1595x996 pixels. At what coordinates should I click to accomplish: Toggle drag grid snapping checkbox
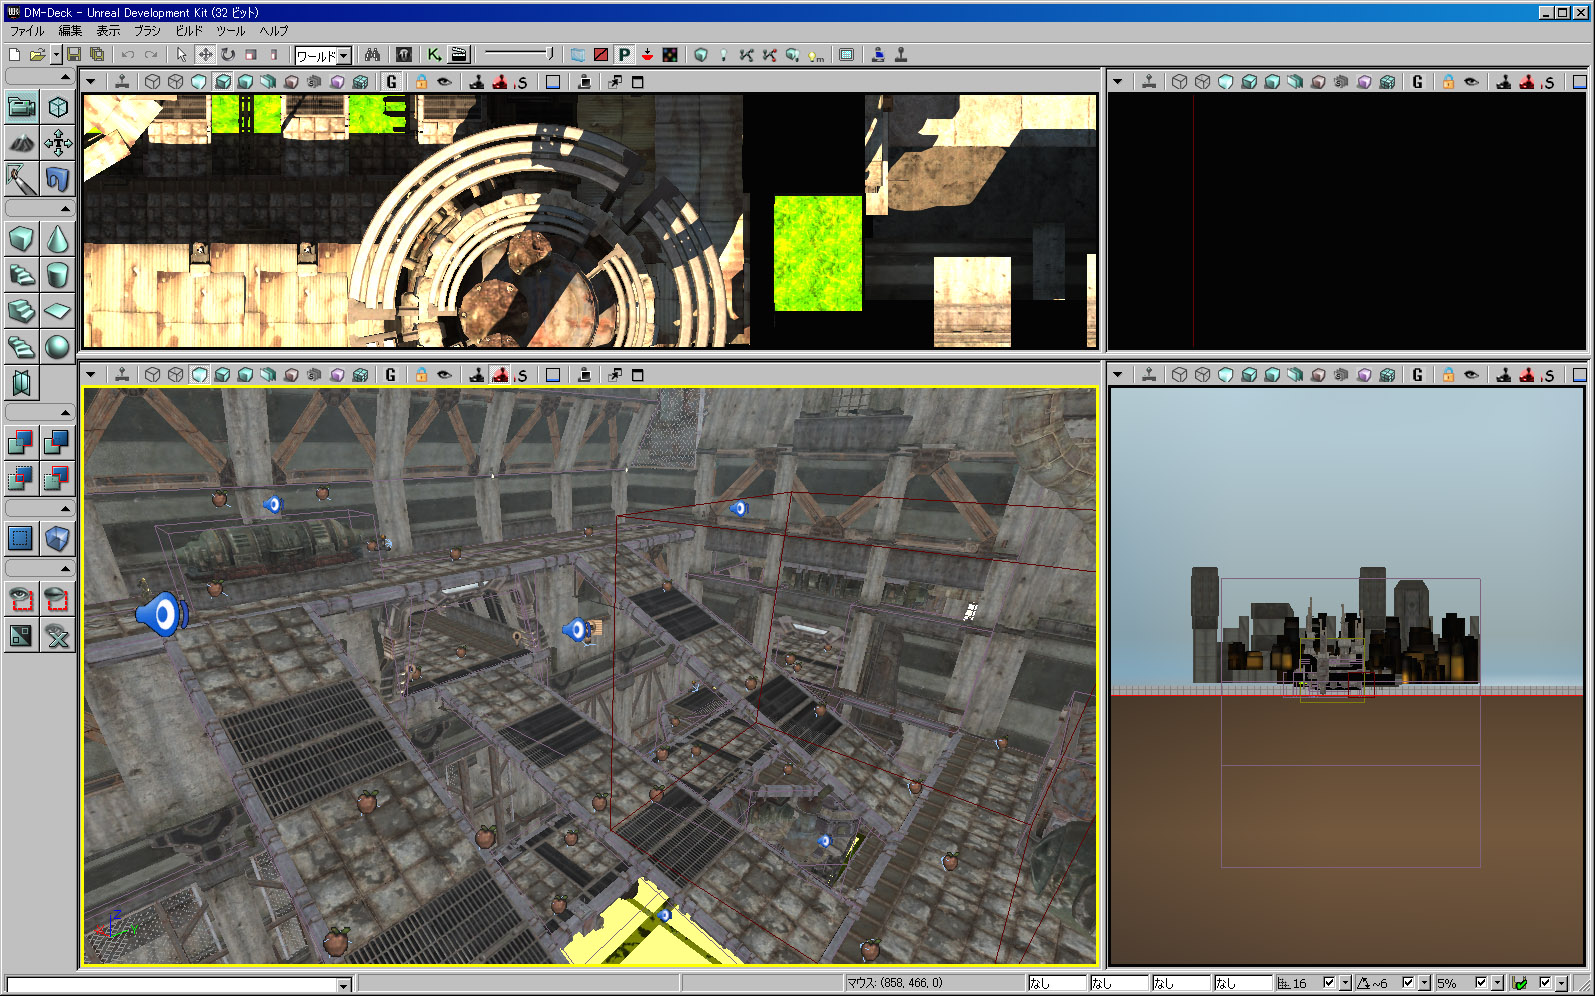point(1329,983)
